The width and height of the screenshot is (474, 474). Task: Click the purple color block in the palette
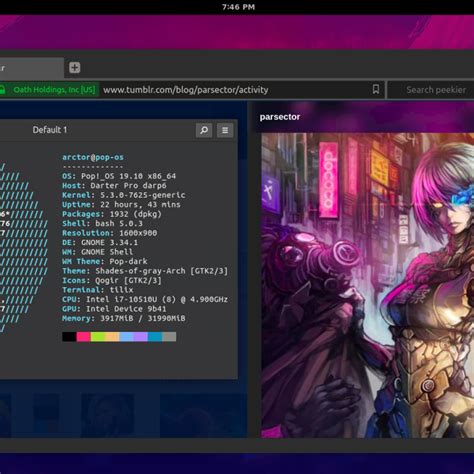pyautogui.click(x=141, y=337)
